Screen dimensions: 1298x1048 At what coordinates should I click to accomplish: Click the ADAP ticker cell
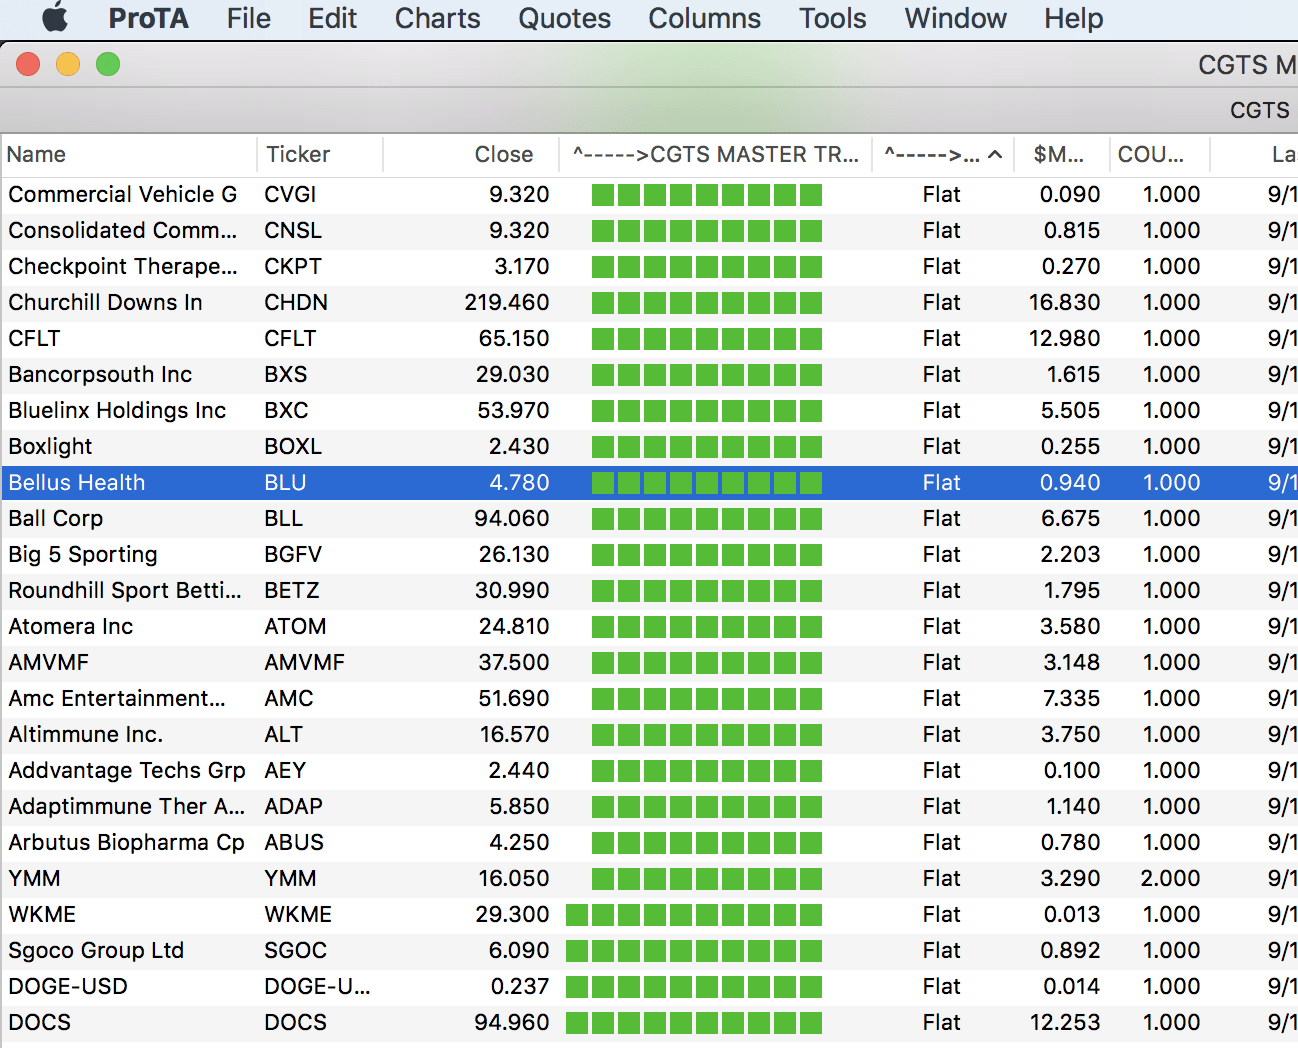pyautogui.click(x=293, y=806)
